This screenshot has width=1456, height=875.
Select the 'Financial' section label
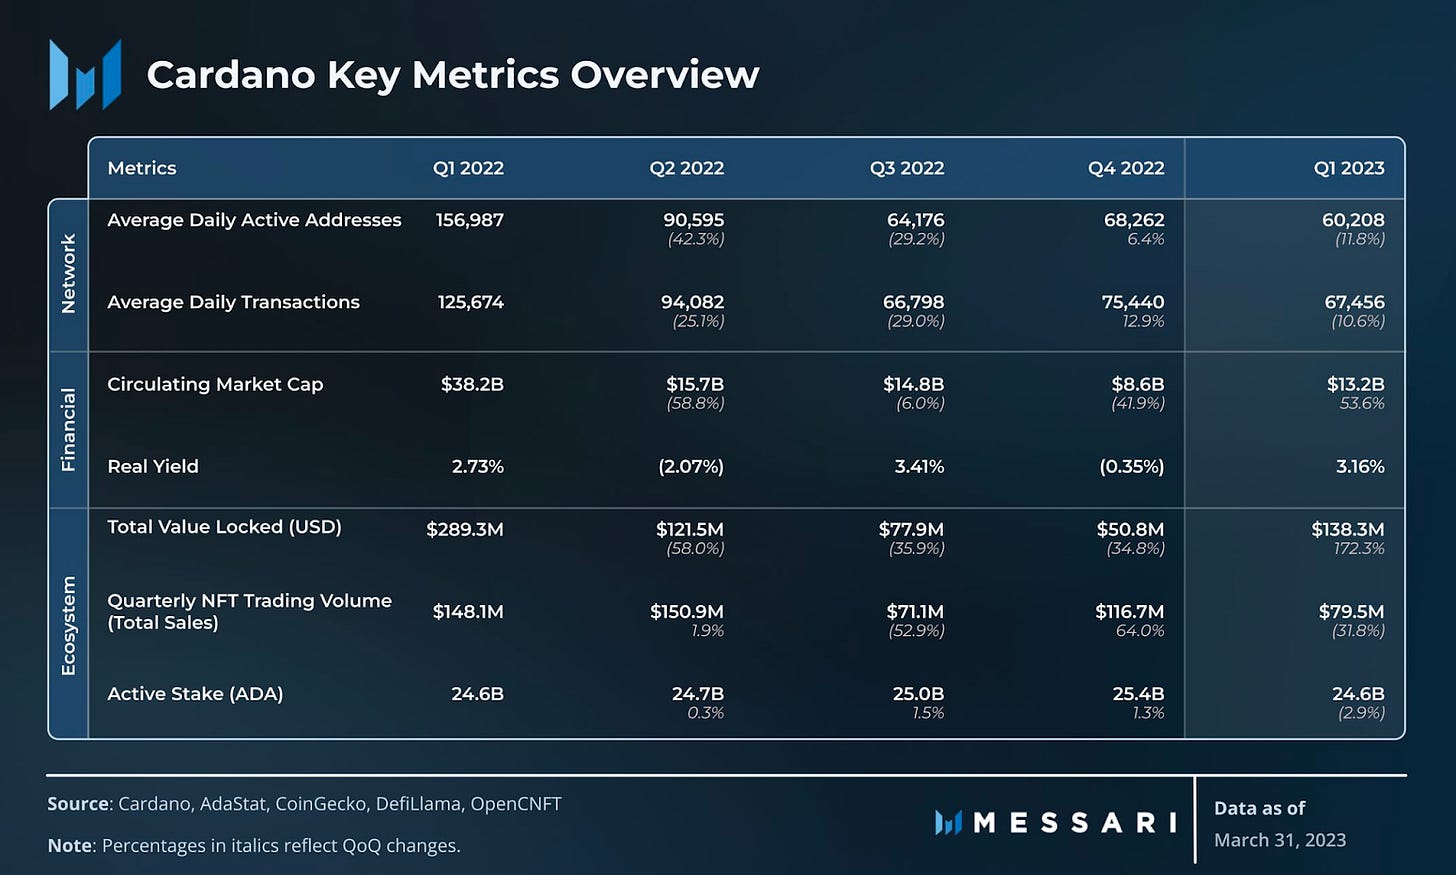click(68, 430)
